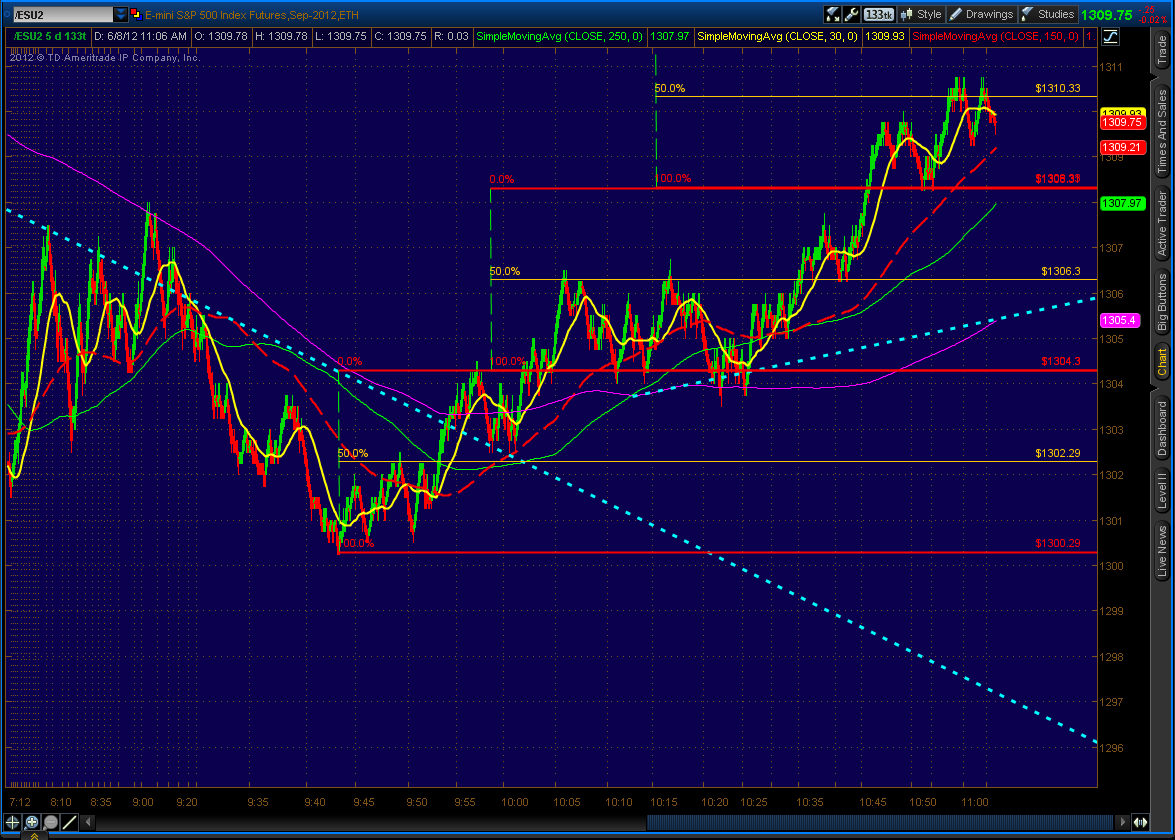Click SimpleMovingAvg (CLOSE, 30, 0) study label

coord(777,36)
